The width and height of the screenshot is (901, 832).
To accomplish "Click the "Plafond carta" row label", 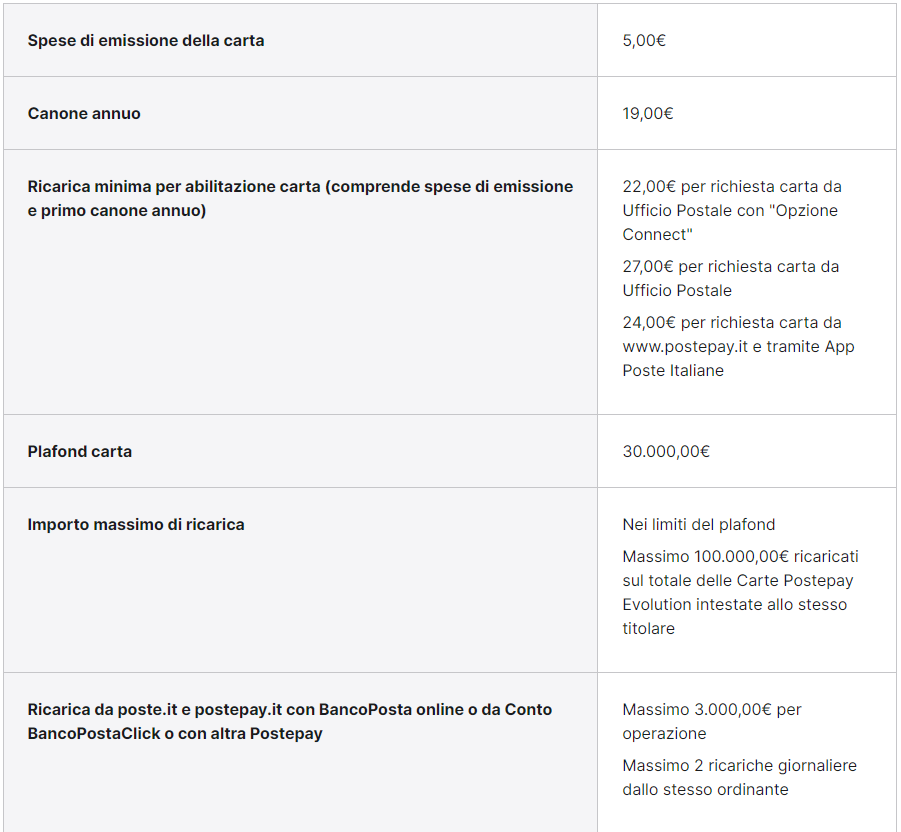I will [80, 452].
